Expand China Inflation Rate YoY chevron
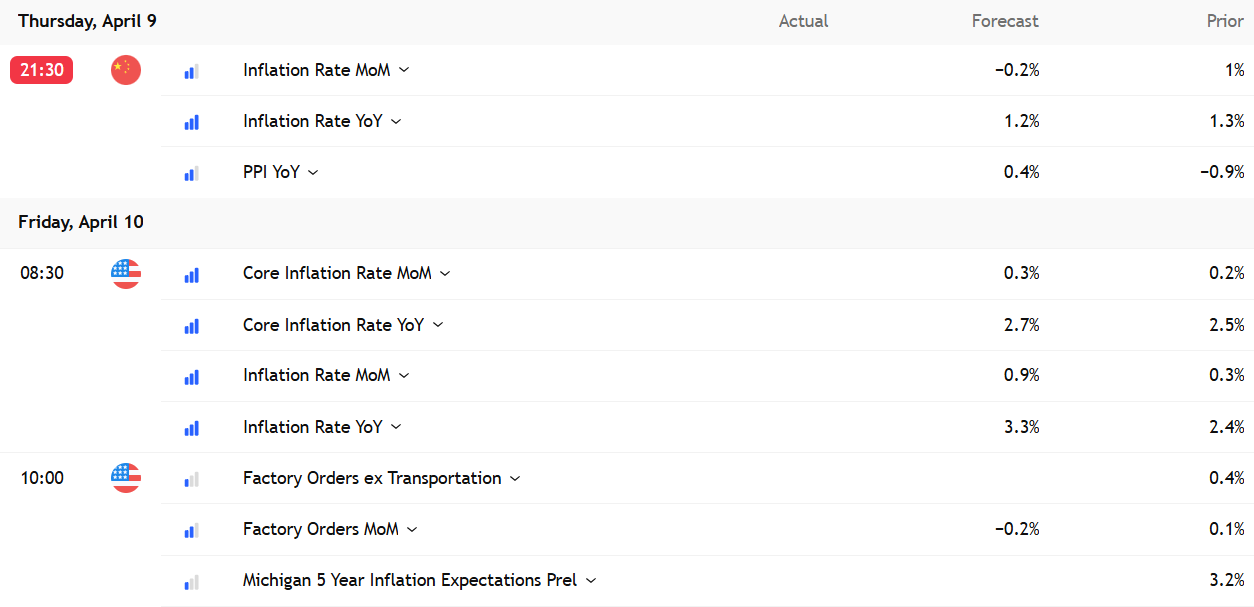The image size is (1254, 607). [x=396, y=121]
